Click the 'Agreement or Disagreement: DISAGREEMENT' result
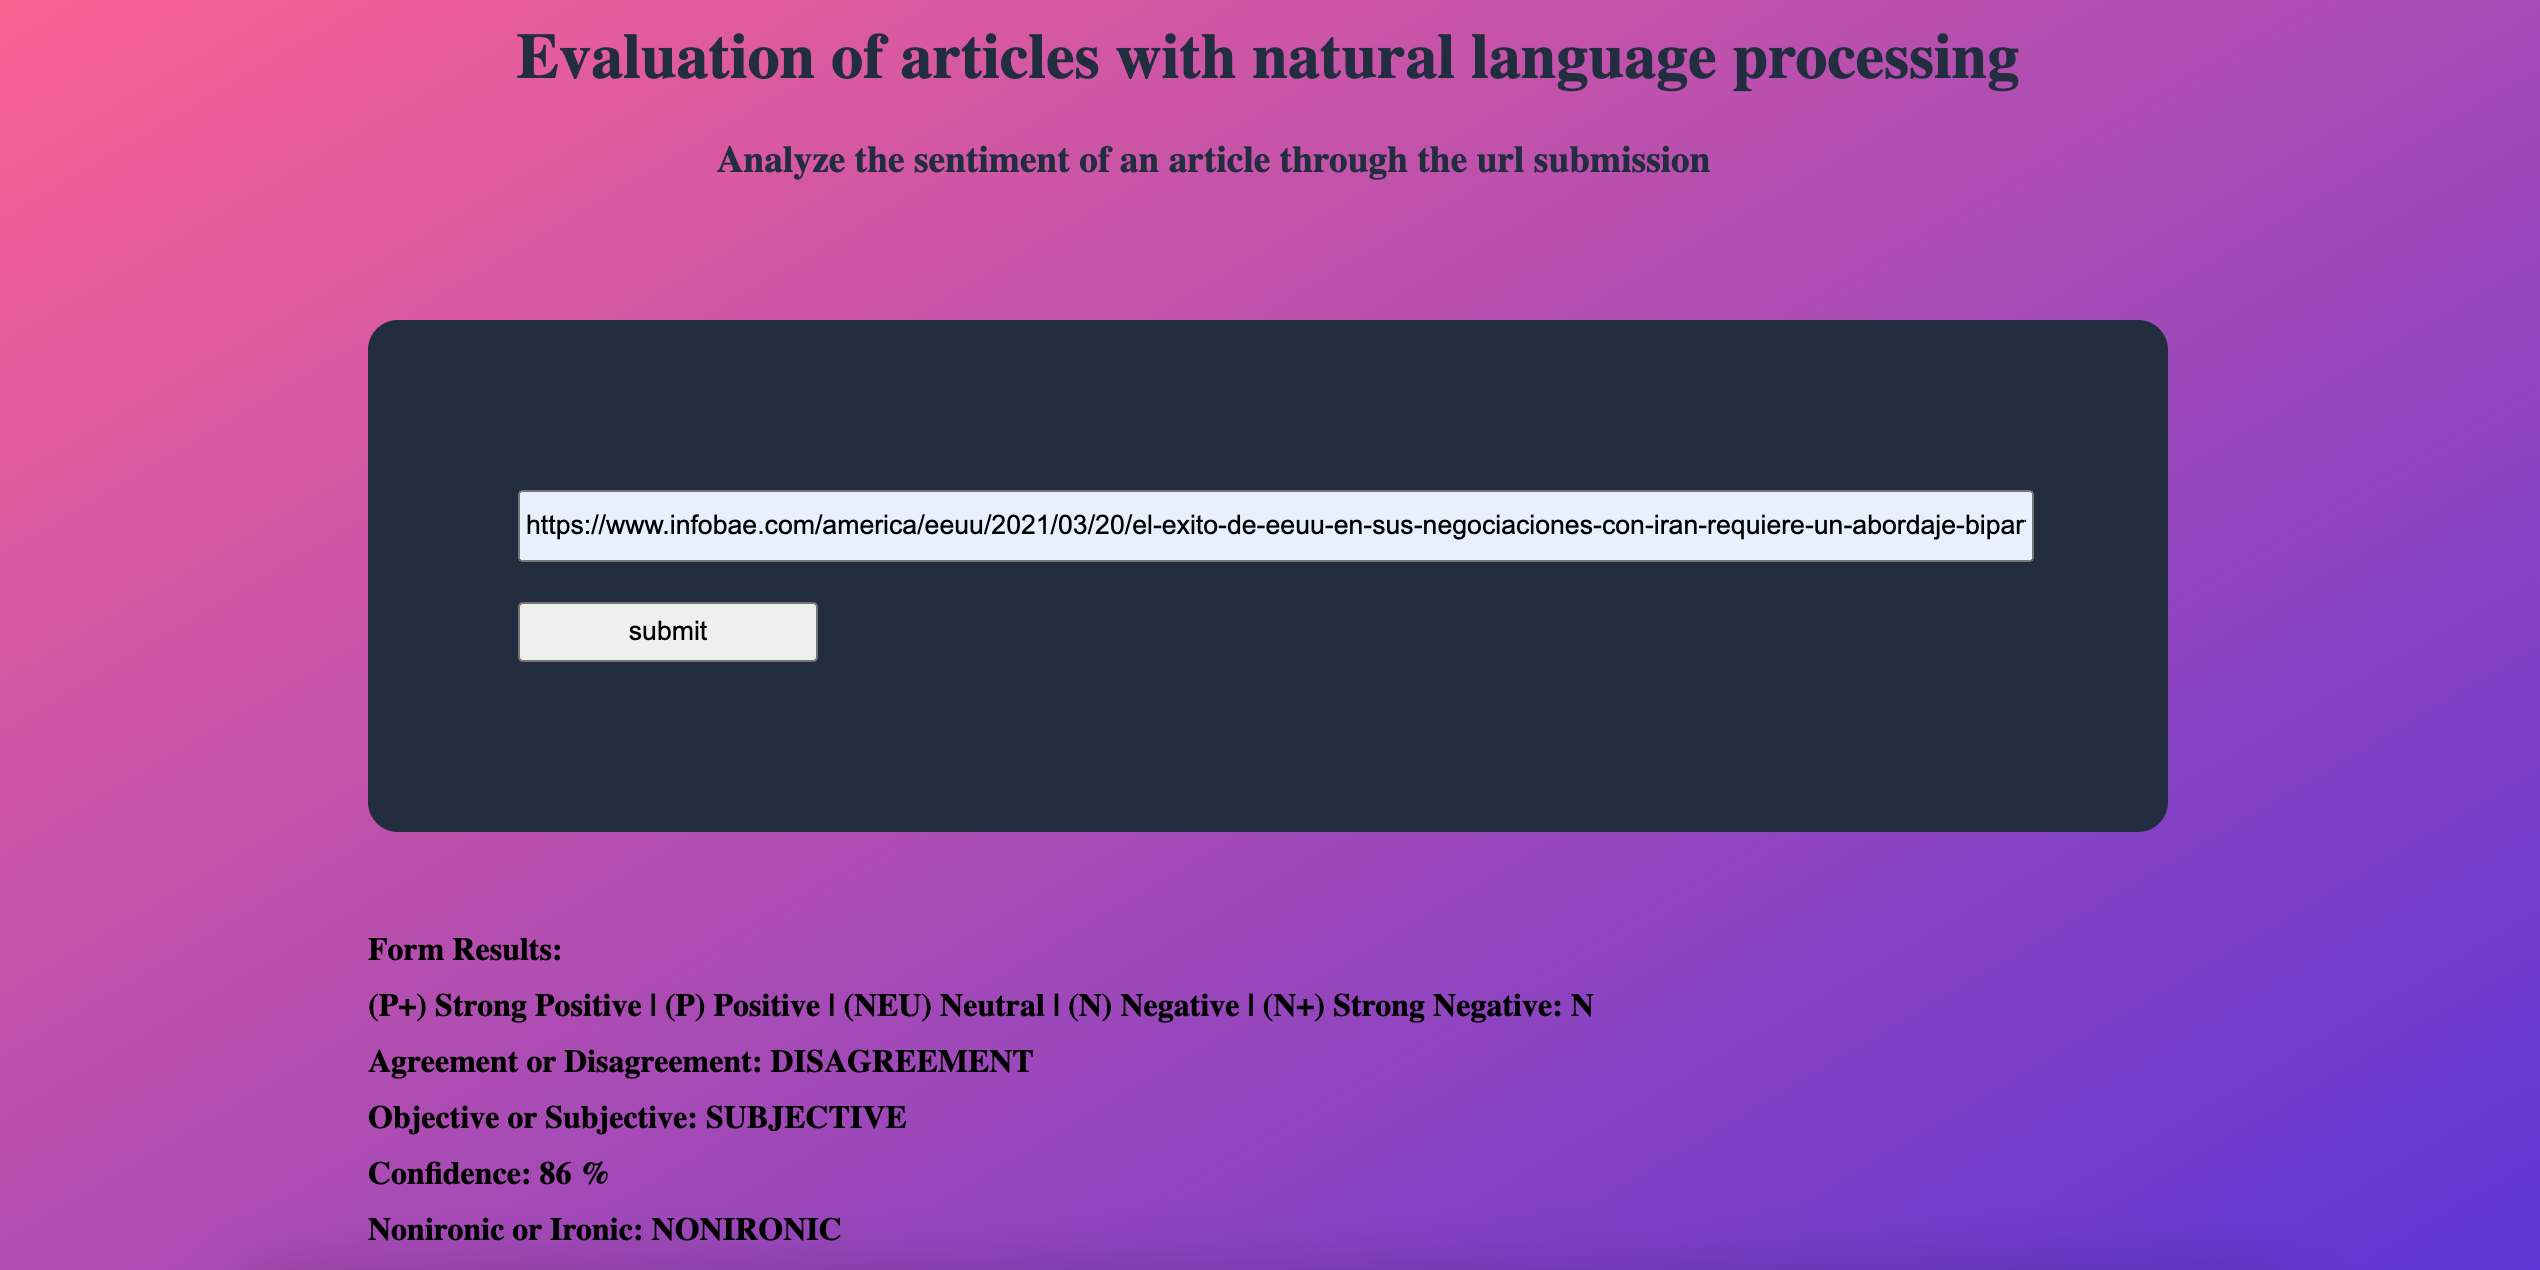 coord(700,1061)
